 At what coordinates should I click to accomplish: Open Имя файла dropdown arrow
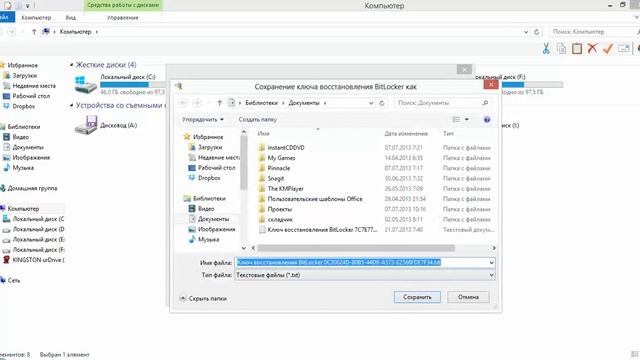tap(491, 262)
